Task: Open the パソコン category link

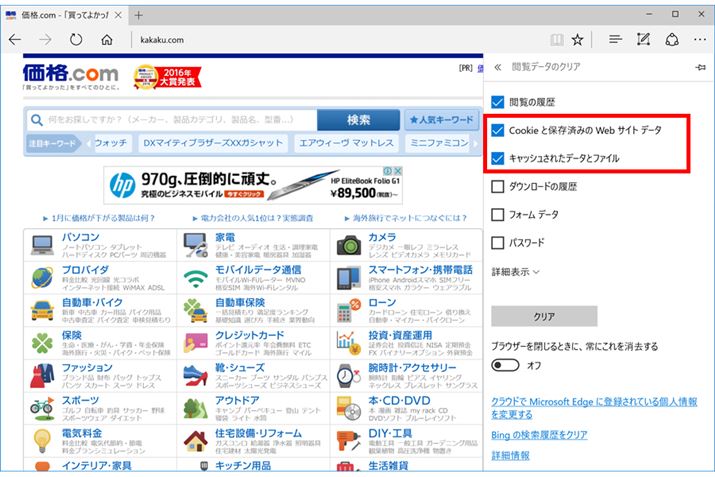Action: 81,237
